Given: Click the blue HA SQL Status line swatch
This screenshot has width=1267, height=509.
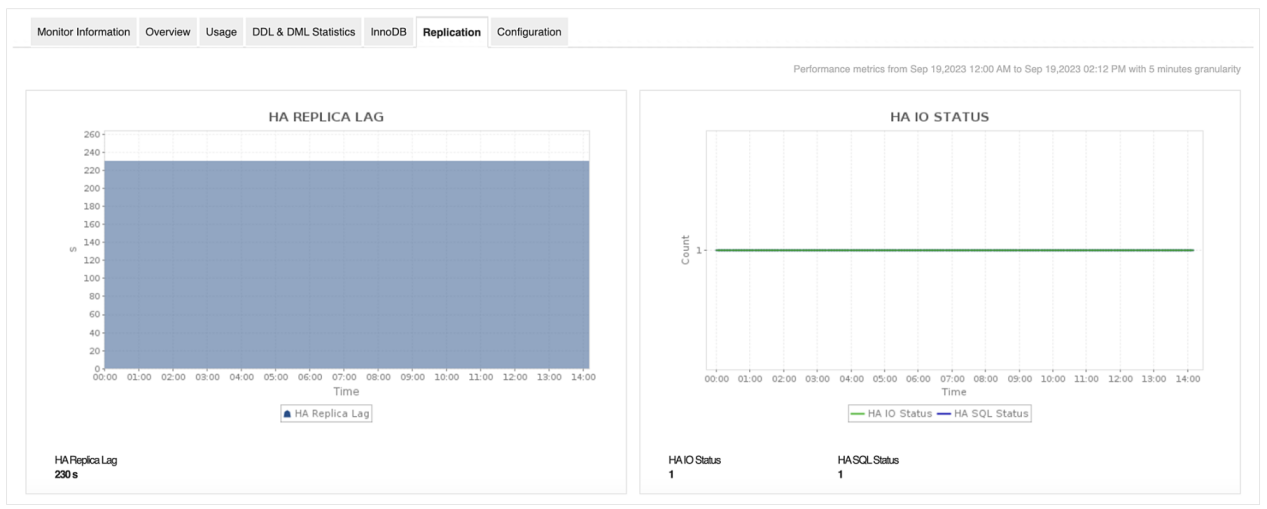Looking at the screenshot, I should coord(943,413).
